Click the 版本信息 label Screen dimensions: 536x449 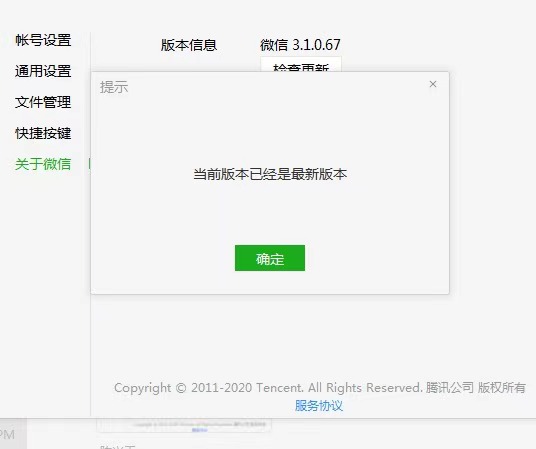coord(189,45)
